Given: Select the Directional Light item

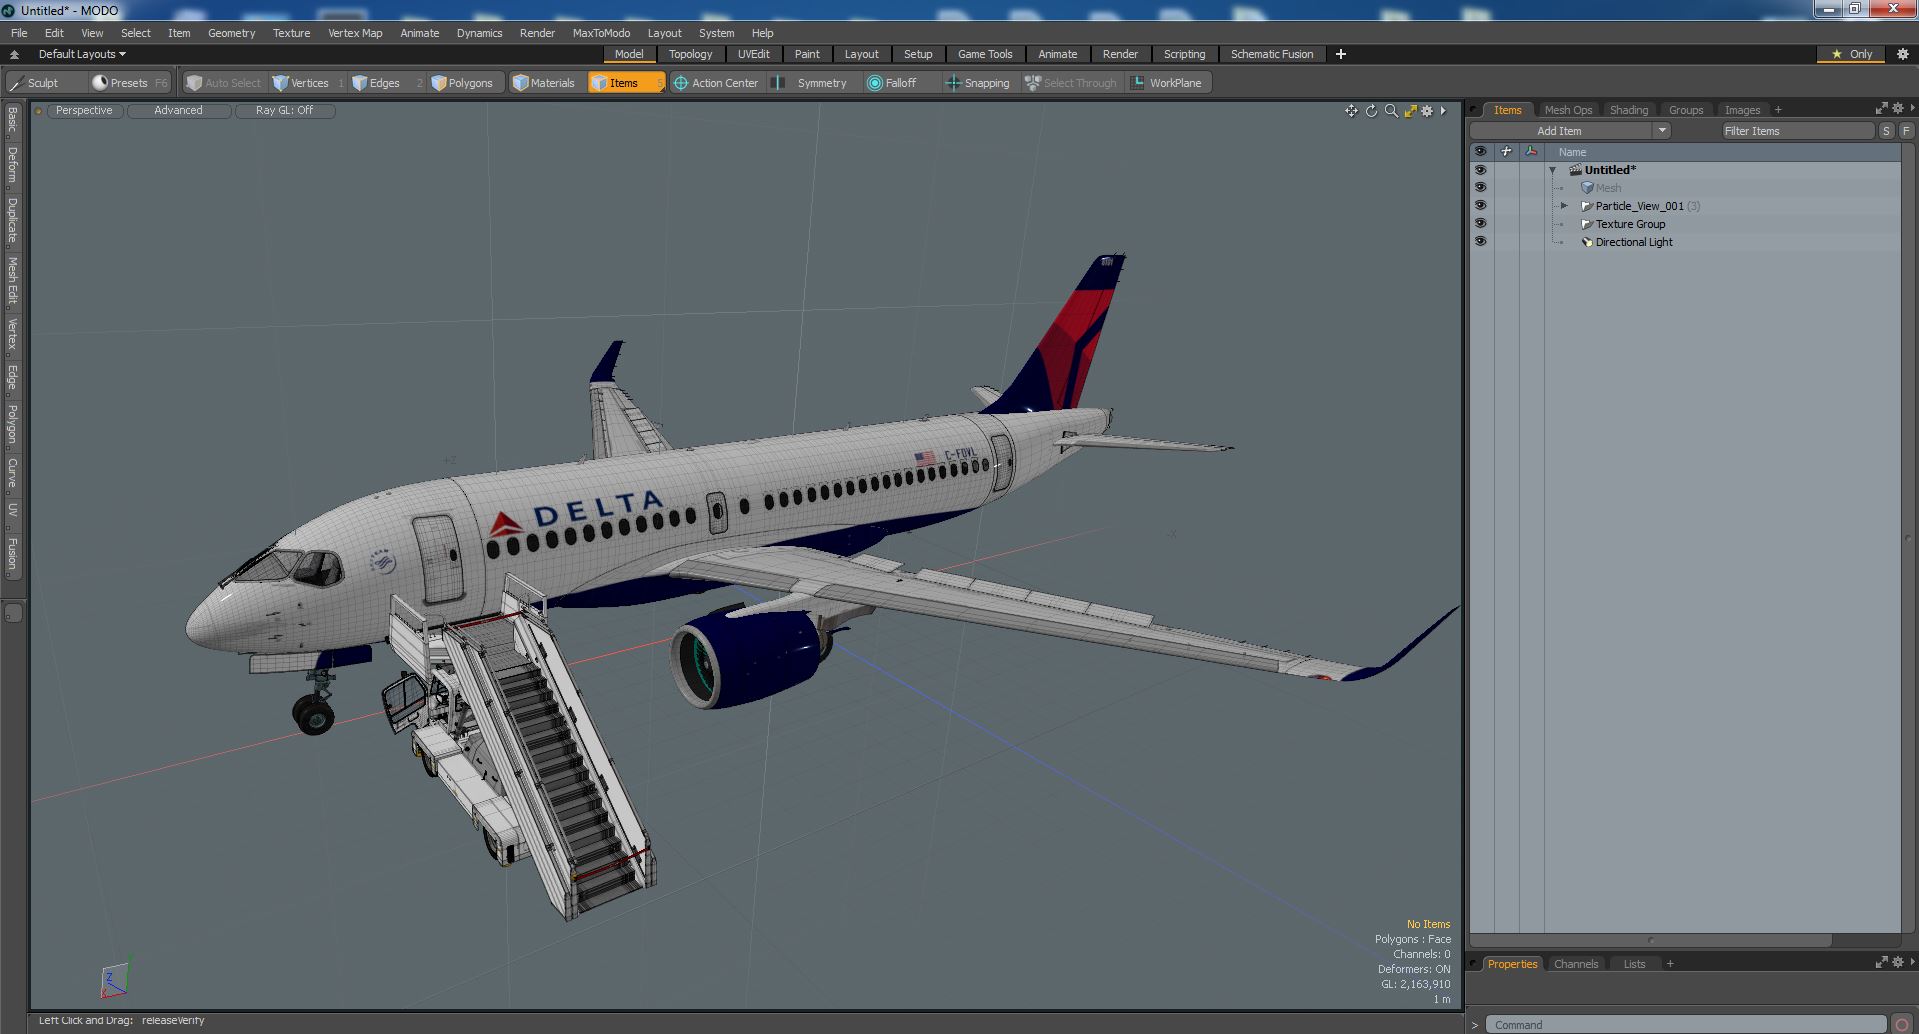Looking at the screenshot, I should pos(1633,242).
